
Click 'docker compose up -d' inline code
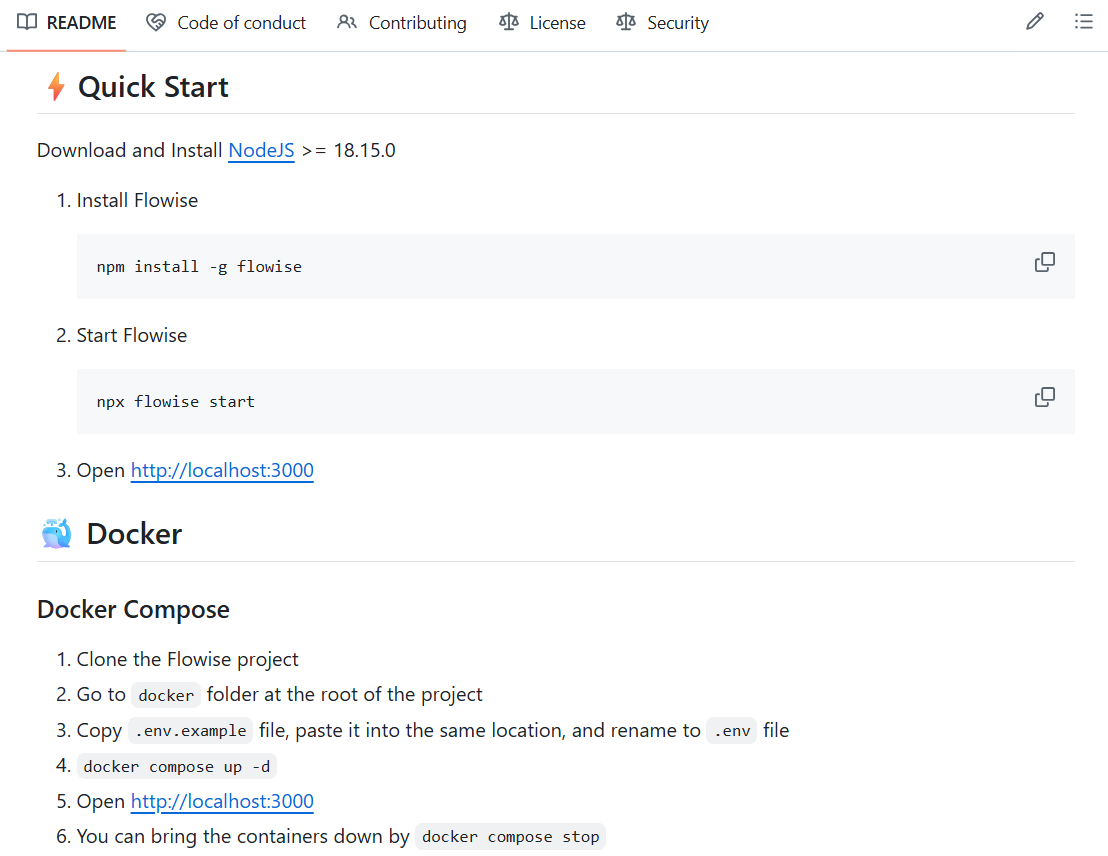[177, 766]
